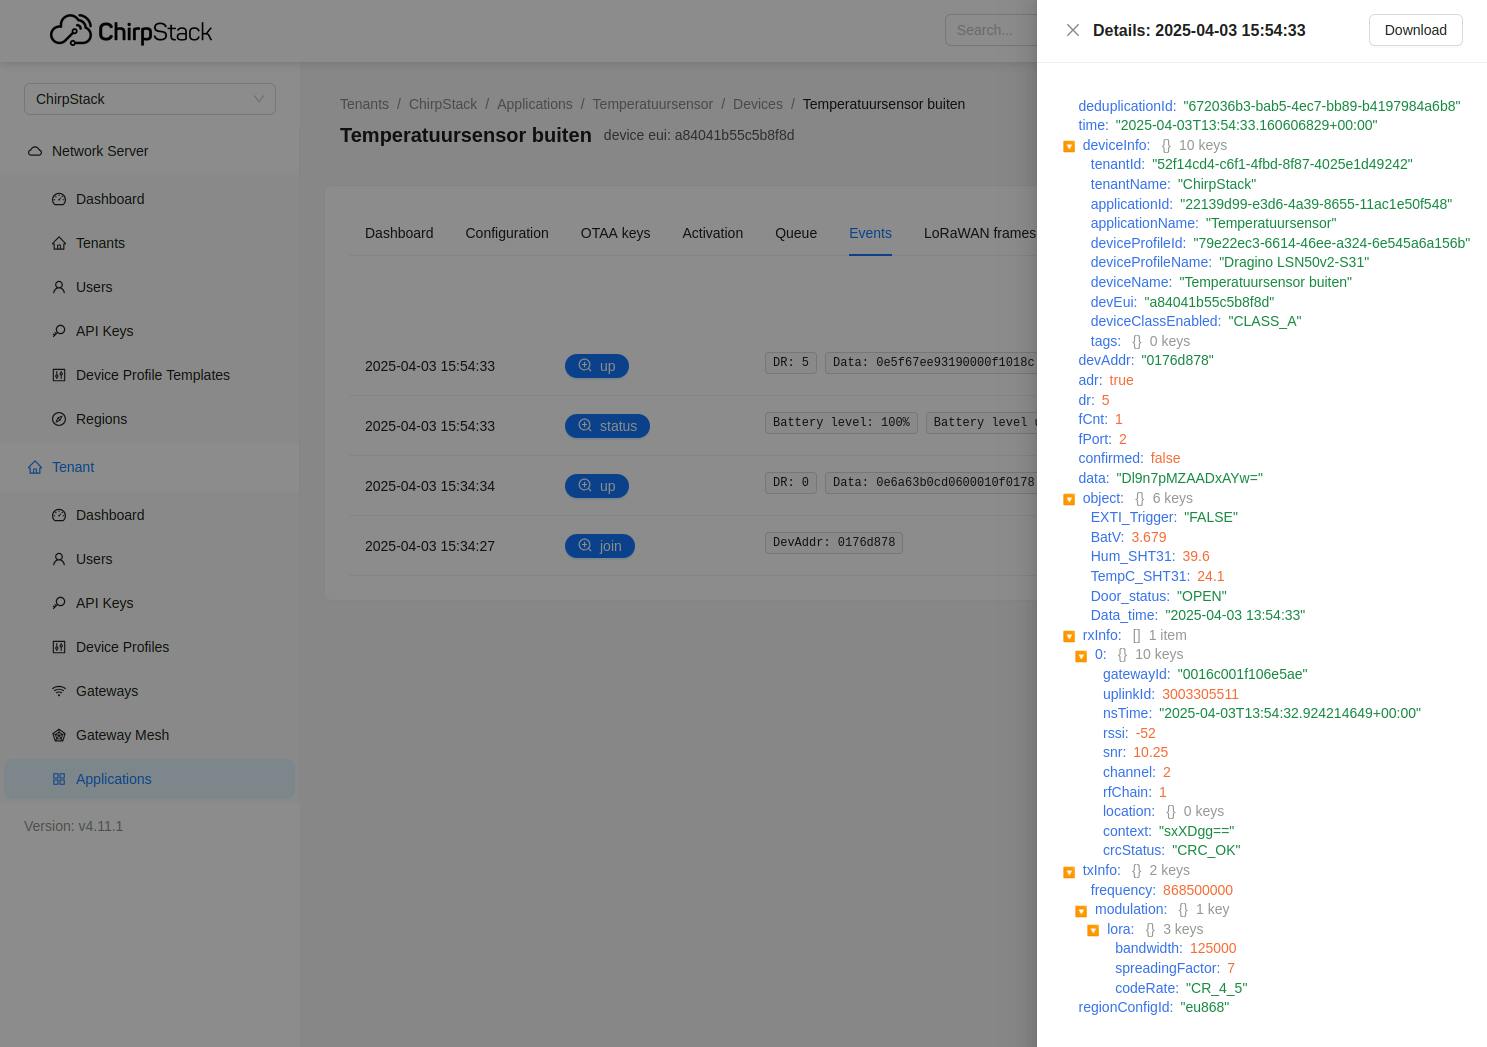Collapse the rxInfo node
Viewport: 1487px width, 1047px height.
coord(1069,636)
